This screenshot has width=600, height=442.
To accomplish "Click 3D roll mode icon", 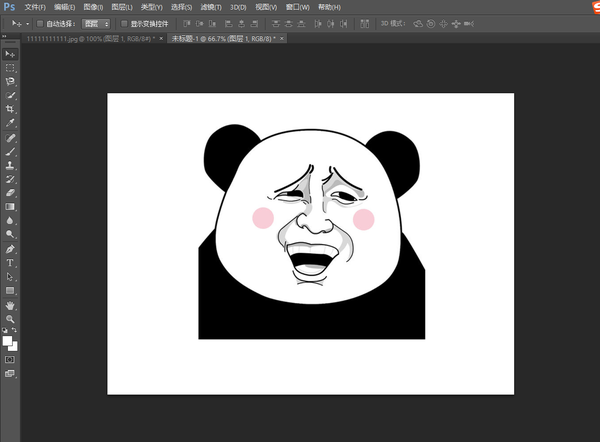I will [x=431, y=24].
